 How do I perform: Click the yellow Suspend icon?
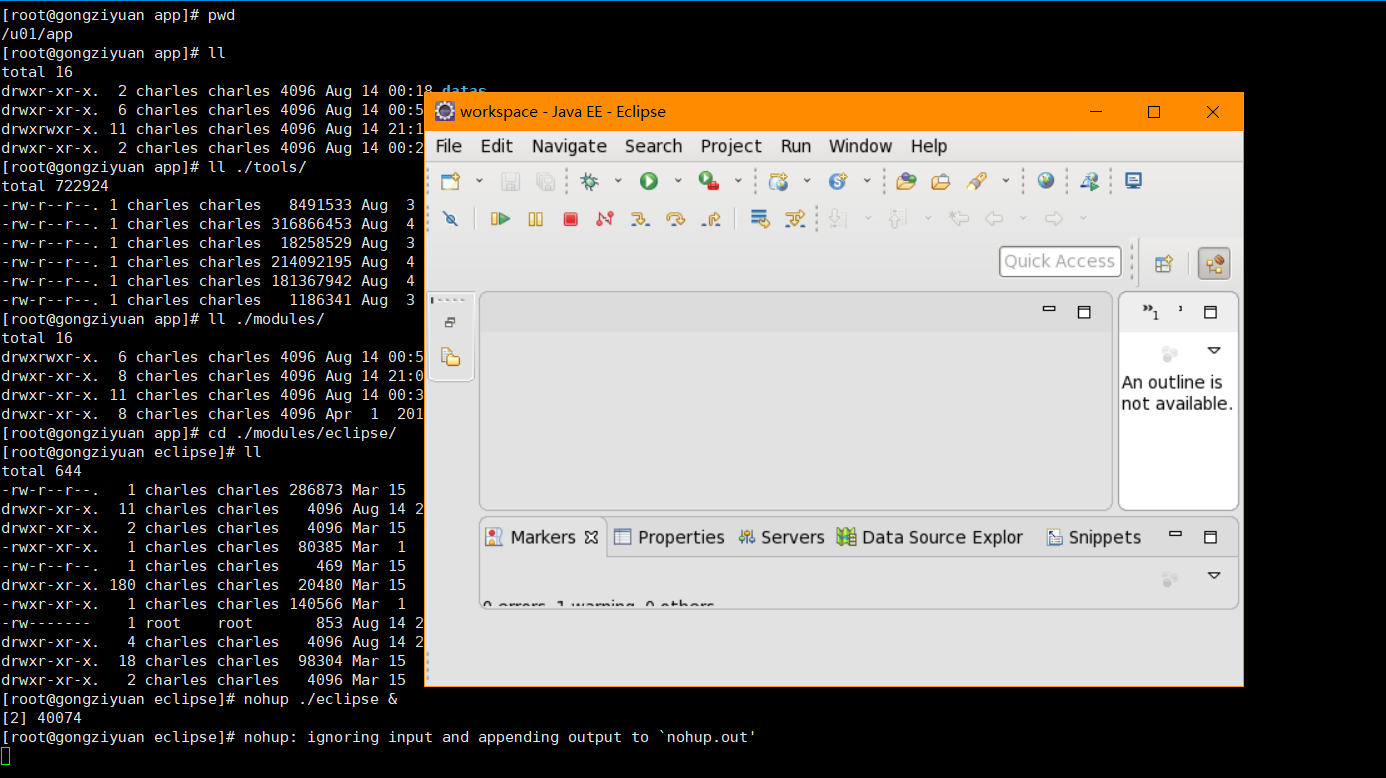pos(535,218)
